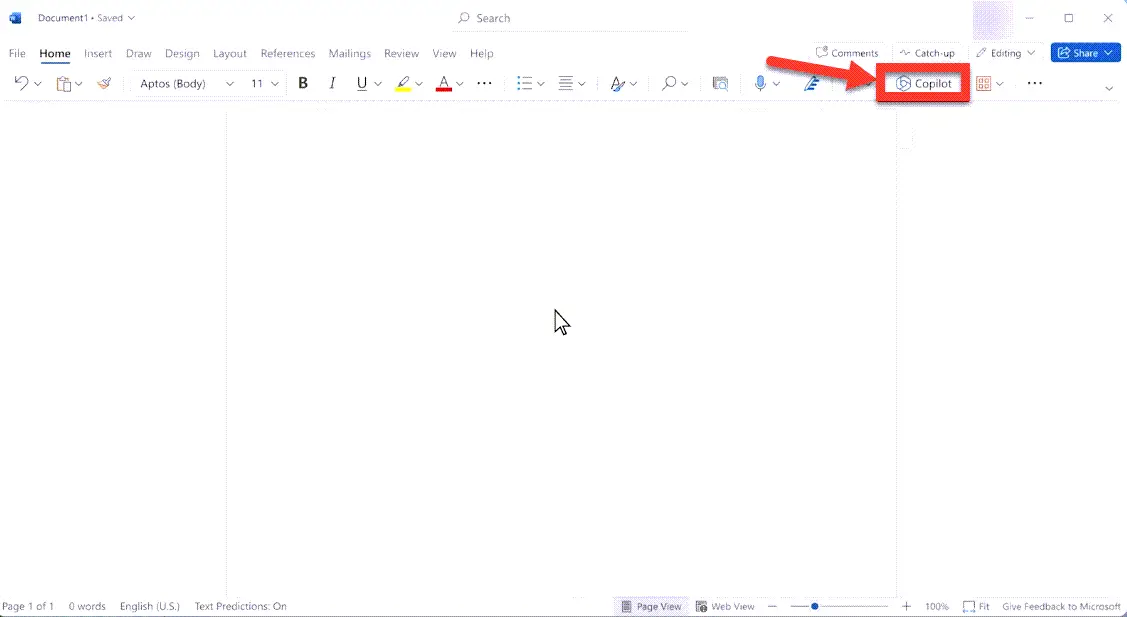
Task: Open the font color dropdown arrow
Action: [459, 84]
